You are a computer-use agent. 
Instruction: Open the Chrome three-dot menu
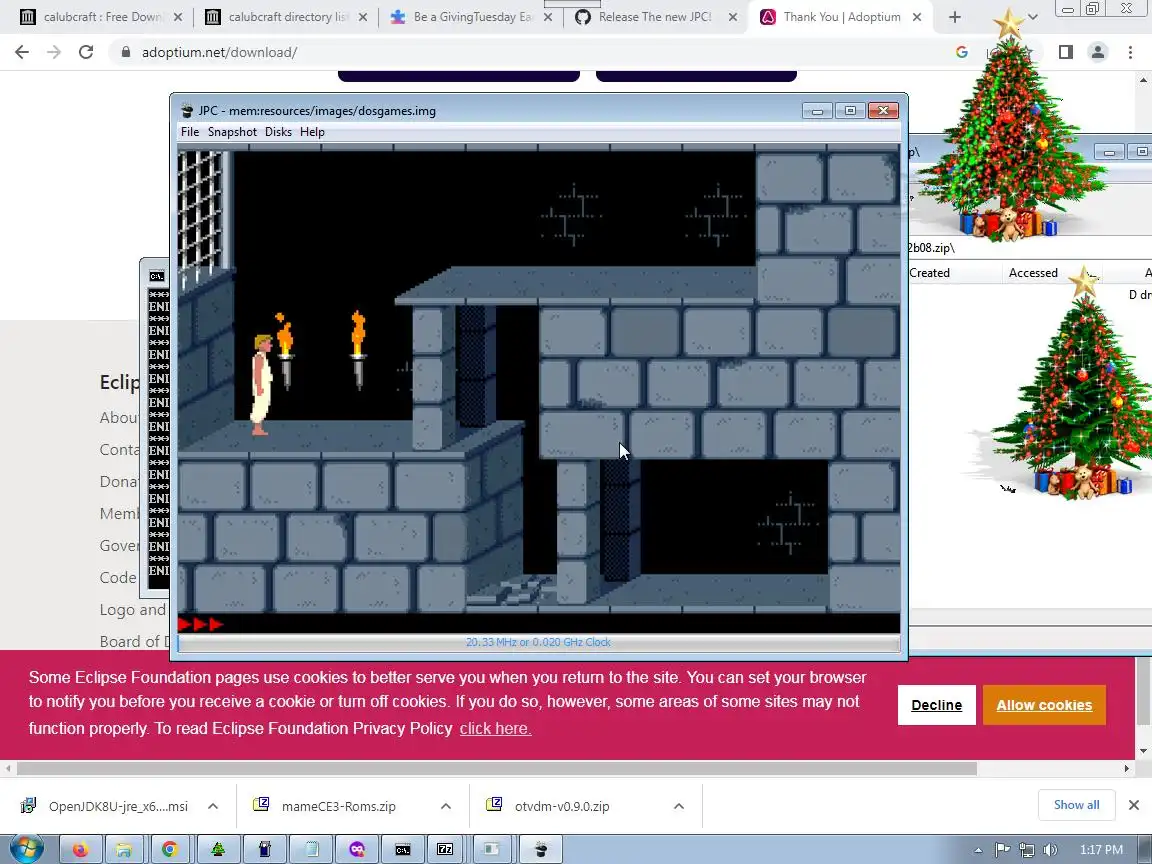pos(1130,52)
